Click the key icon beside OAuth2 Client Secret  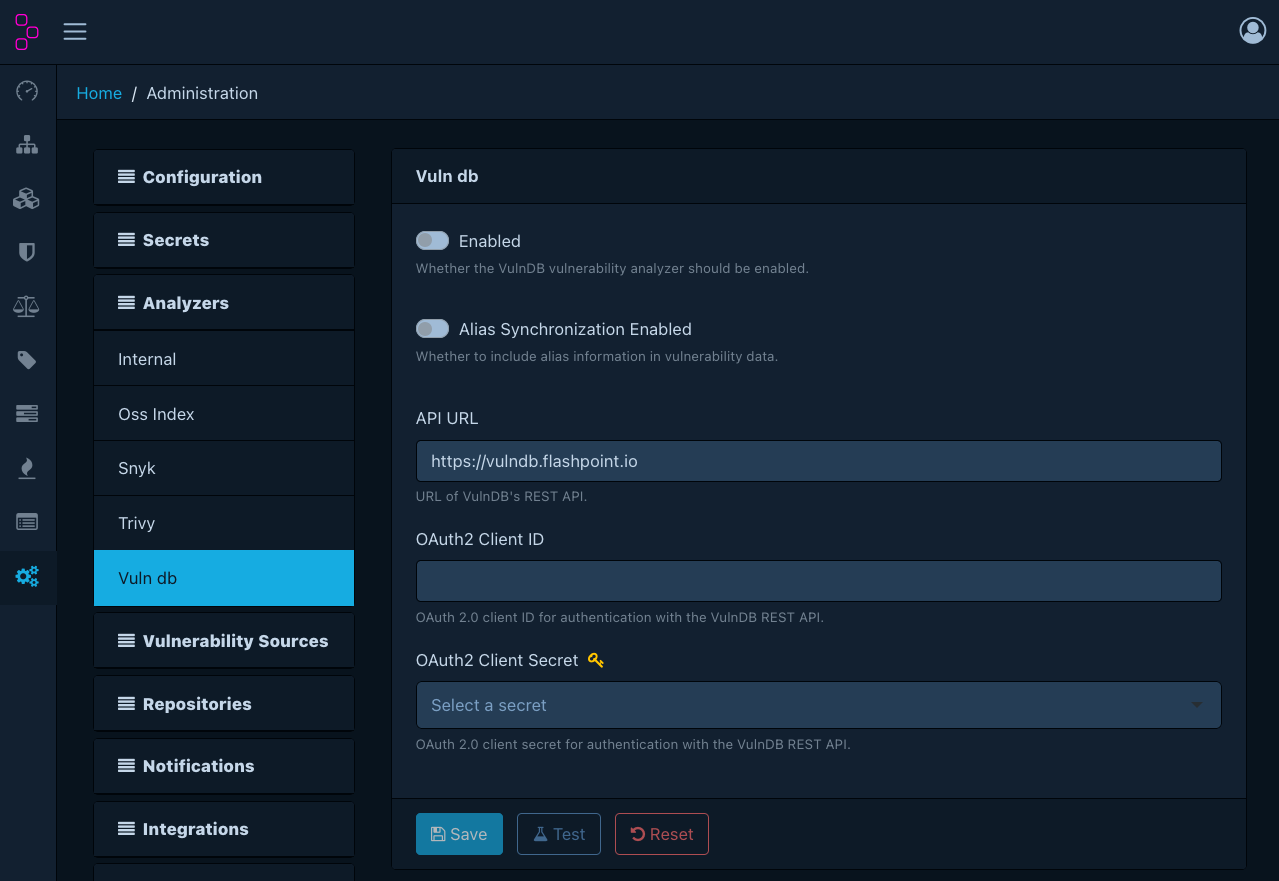(596, 660)
